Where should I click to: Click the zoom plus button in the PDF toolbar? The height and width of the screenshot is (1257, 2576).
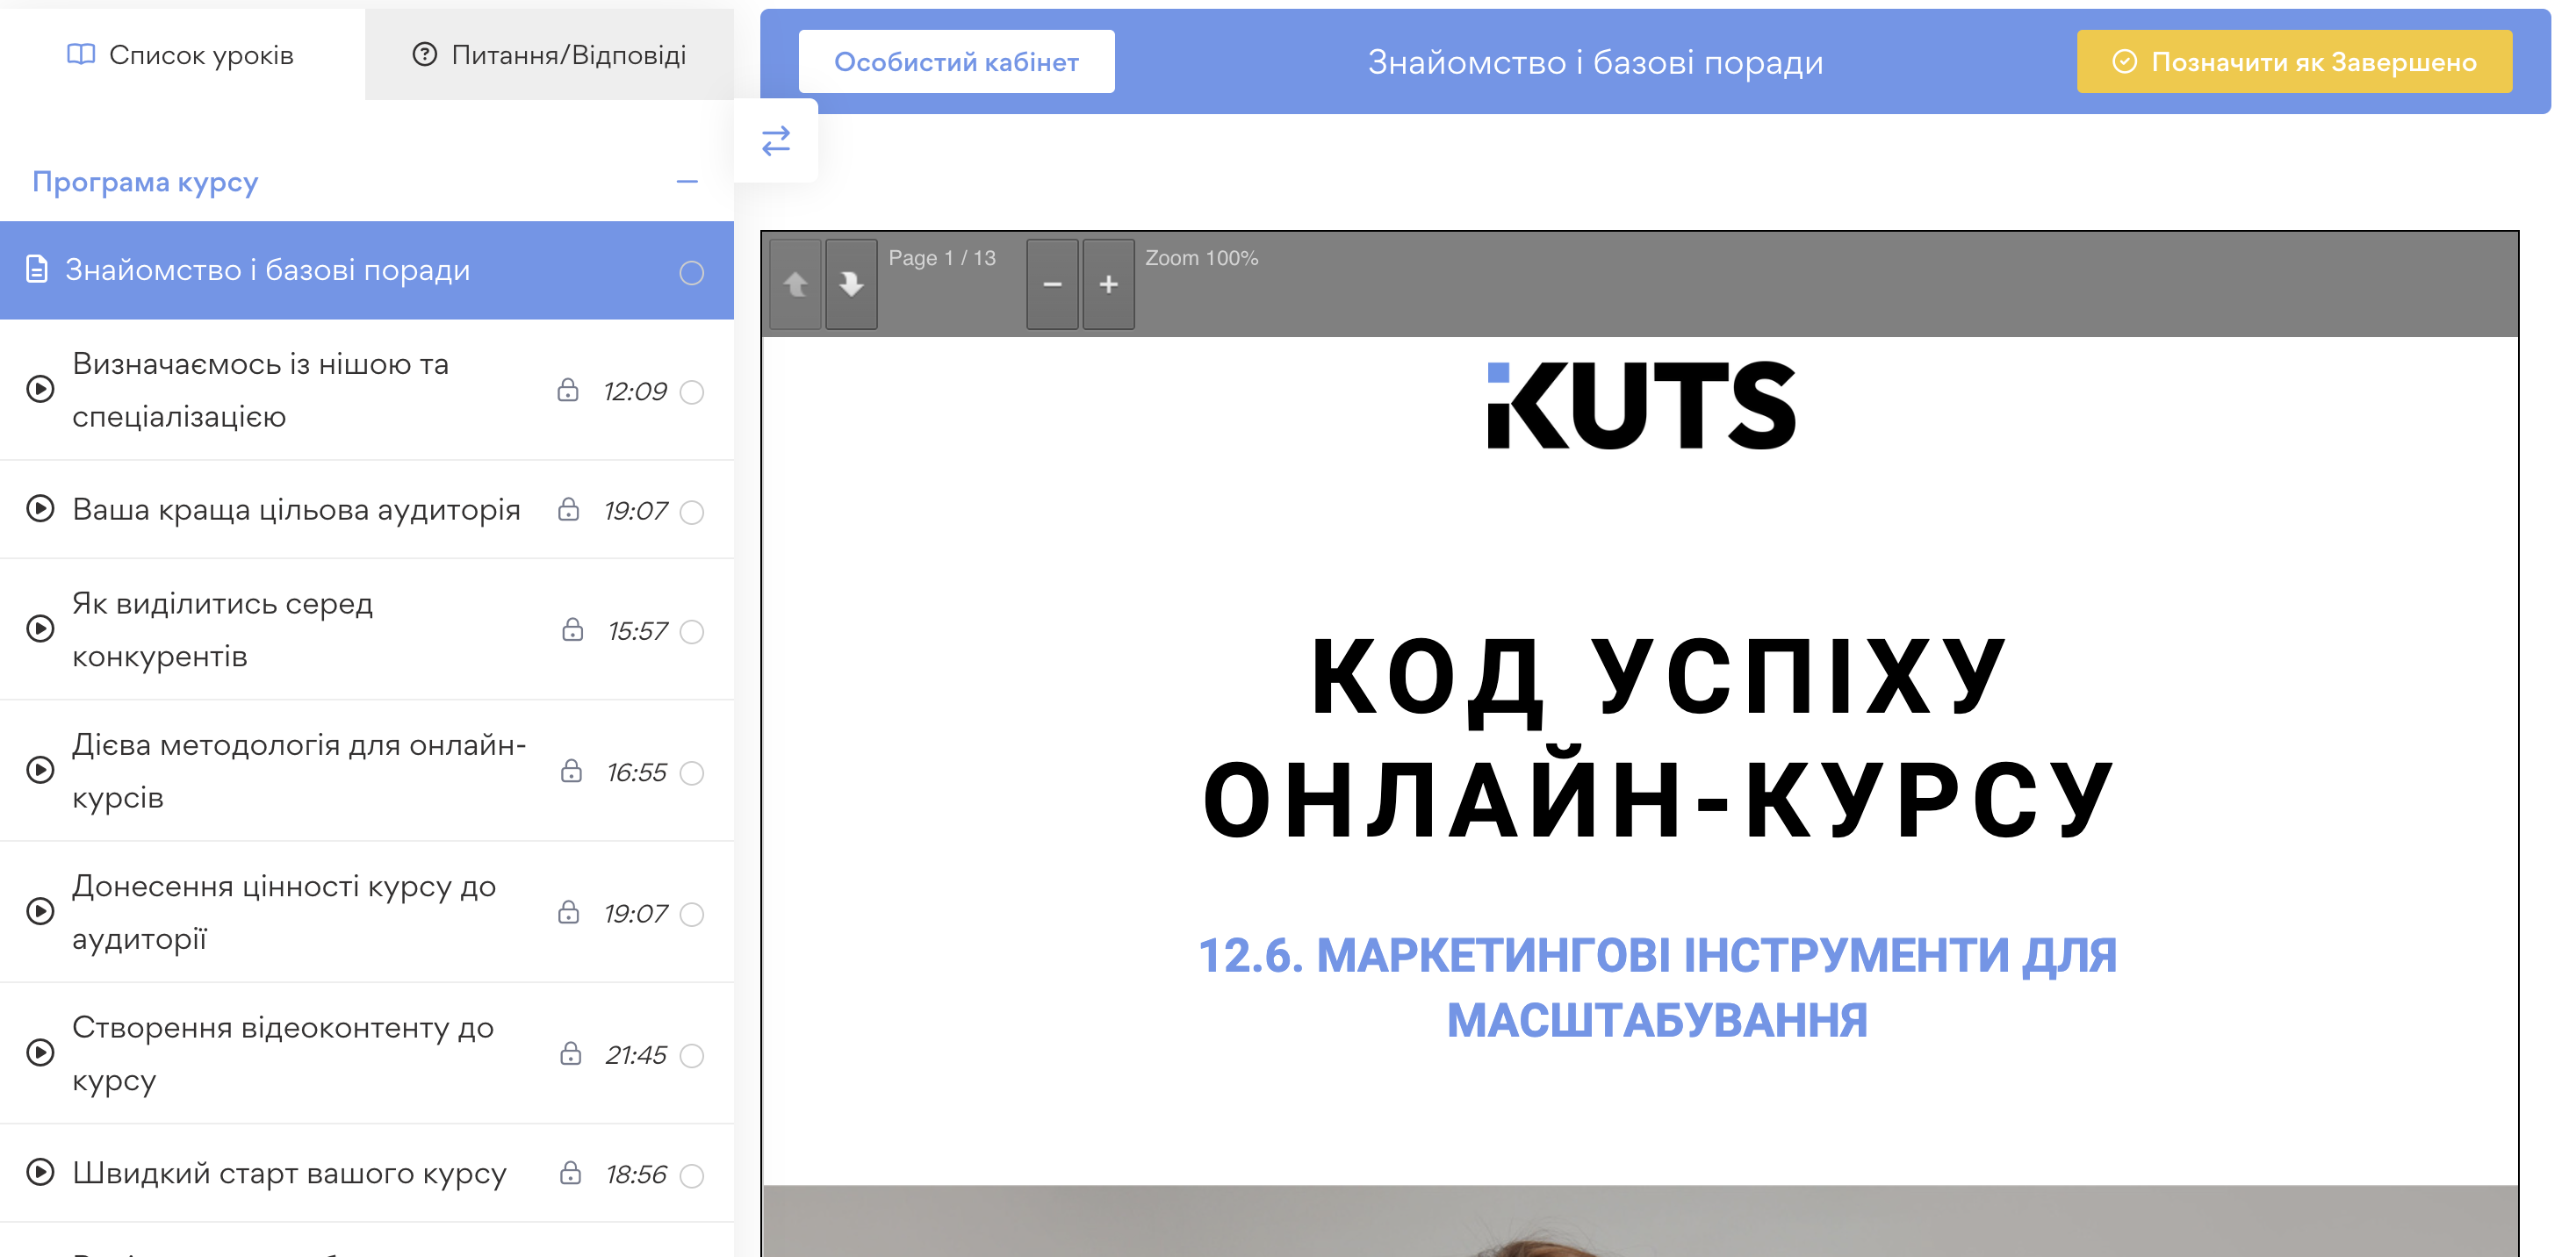click(1109, 284)
